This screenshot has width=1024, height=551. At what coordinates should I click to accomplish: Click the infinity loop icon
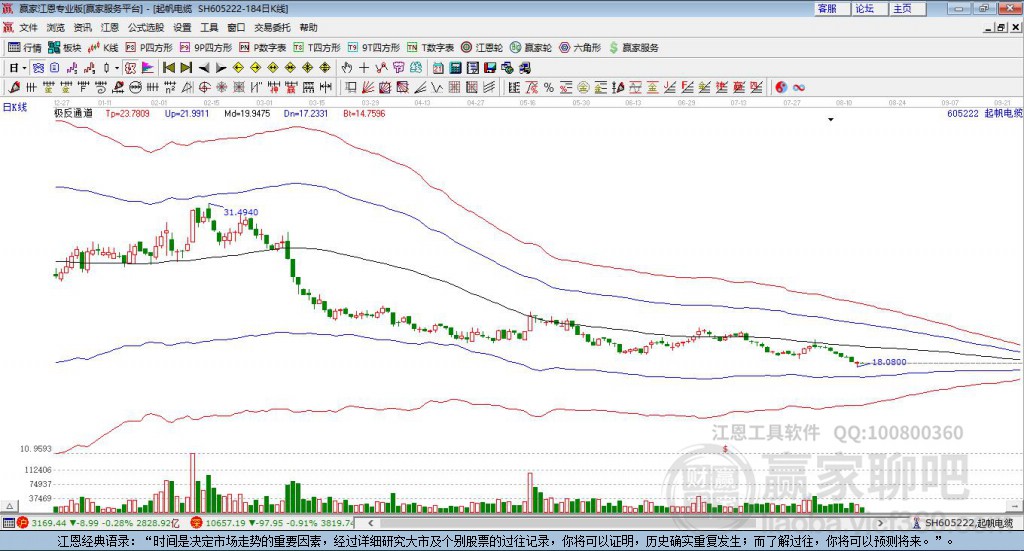click(x=799, y=87)
